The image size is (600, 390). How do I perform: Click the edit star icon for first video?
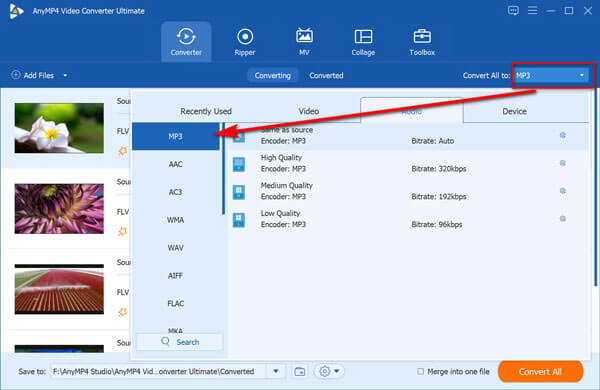point(122,151)
